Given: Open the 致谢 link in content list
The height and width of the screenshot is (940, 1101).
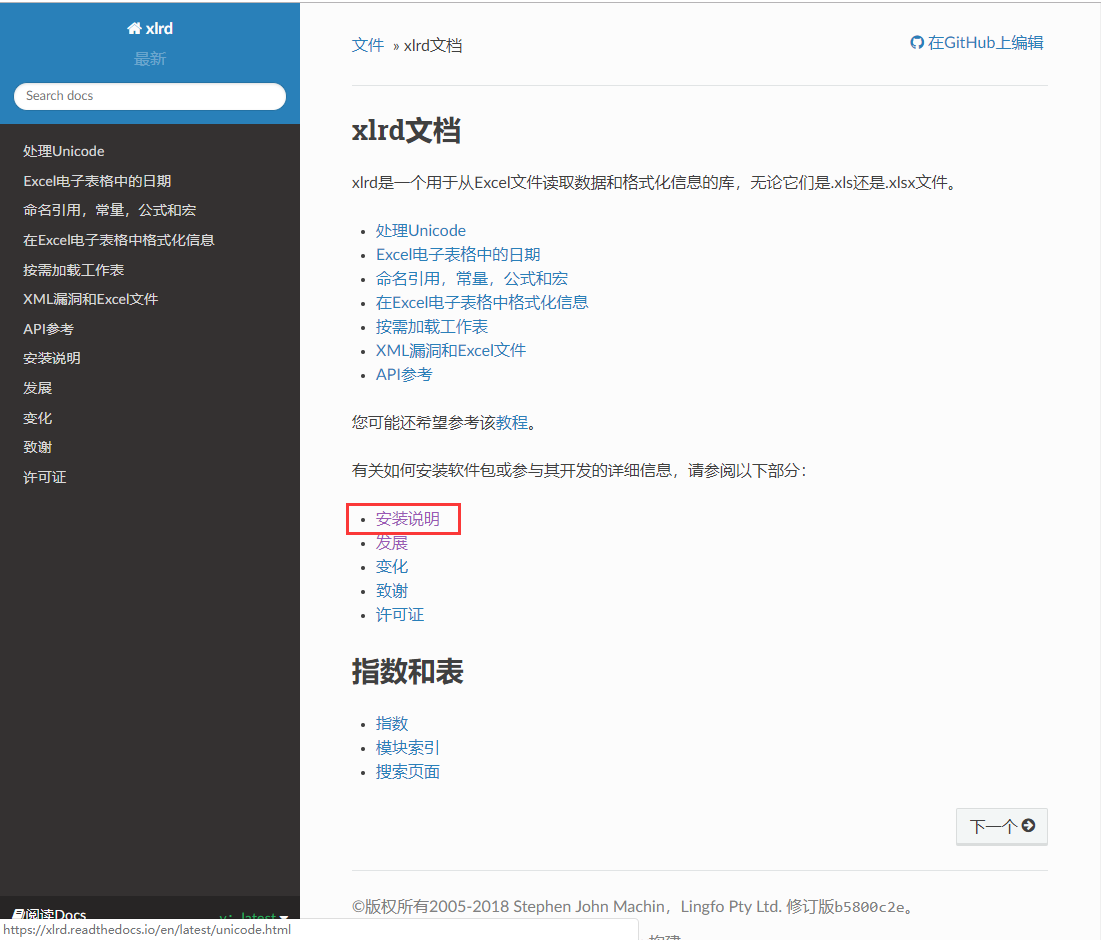Looking at the screenshot, I should (392, 590).
